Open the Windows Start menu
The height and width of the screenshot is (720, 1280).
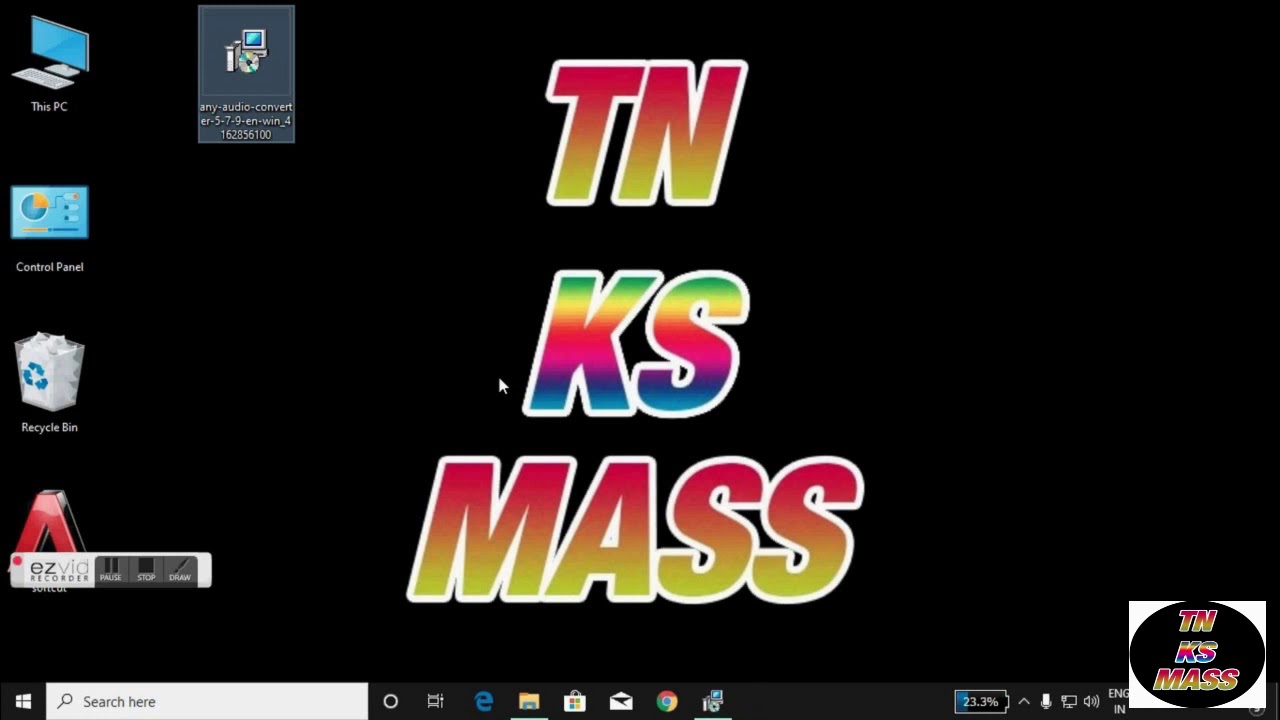(x=23, y=701)
